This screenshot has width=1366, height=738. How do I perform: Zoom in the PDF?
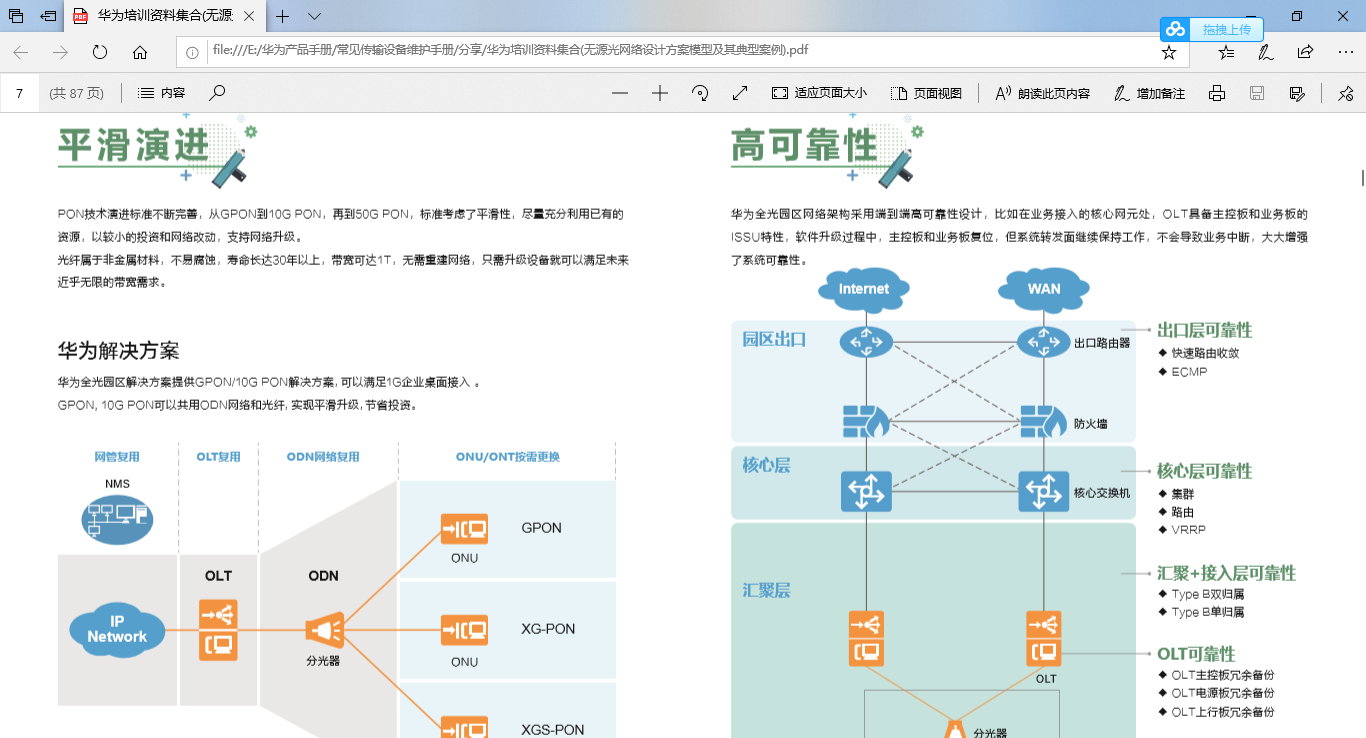pos(660,93)
